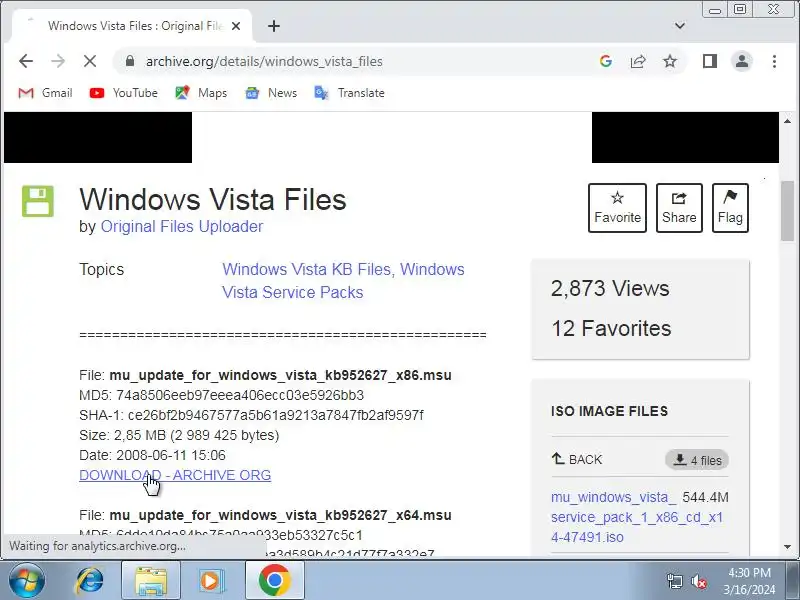Open the Original Files Uploader link
Image resolution: width=800 pixels, height=600 pixels.
[x=182, y=227]
